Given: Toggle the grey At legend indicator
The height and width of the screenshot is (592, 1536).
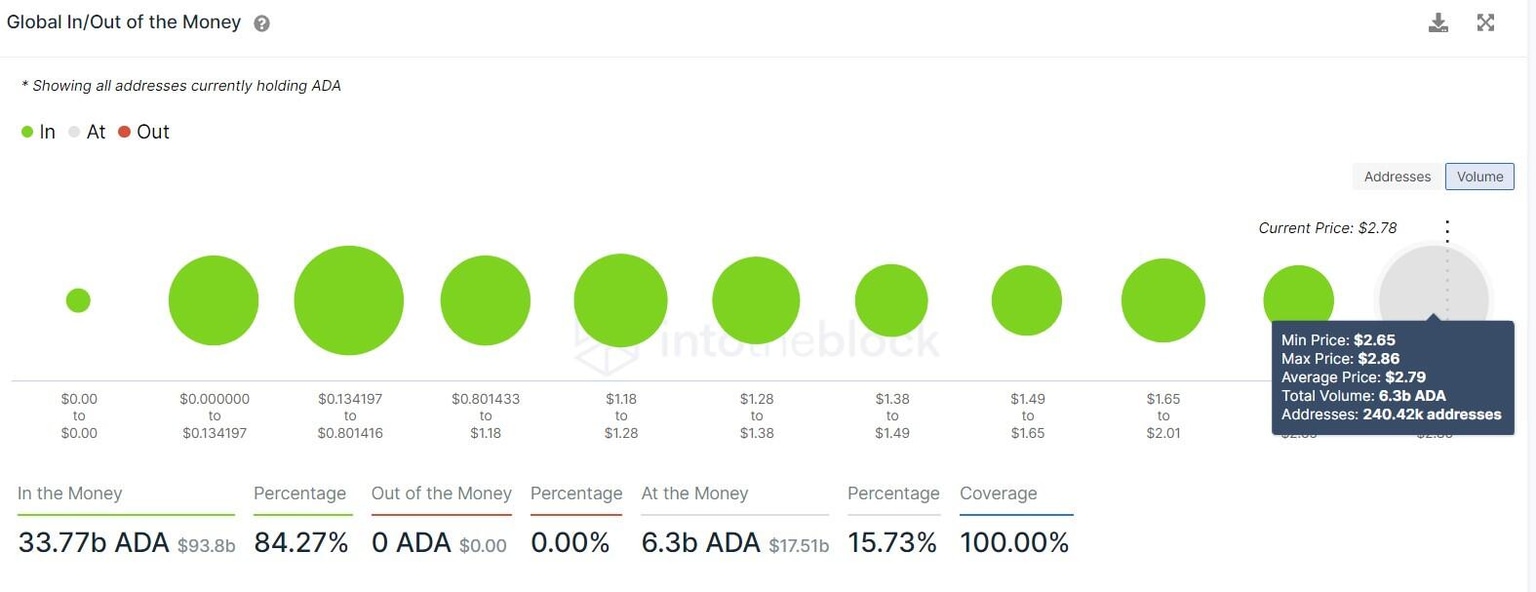Looking at the screenshot, I should [73, 131].
